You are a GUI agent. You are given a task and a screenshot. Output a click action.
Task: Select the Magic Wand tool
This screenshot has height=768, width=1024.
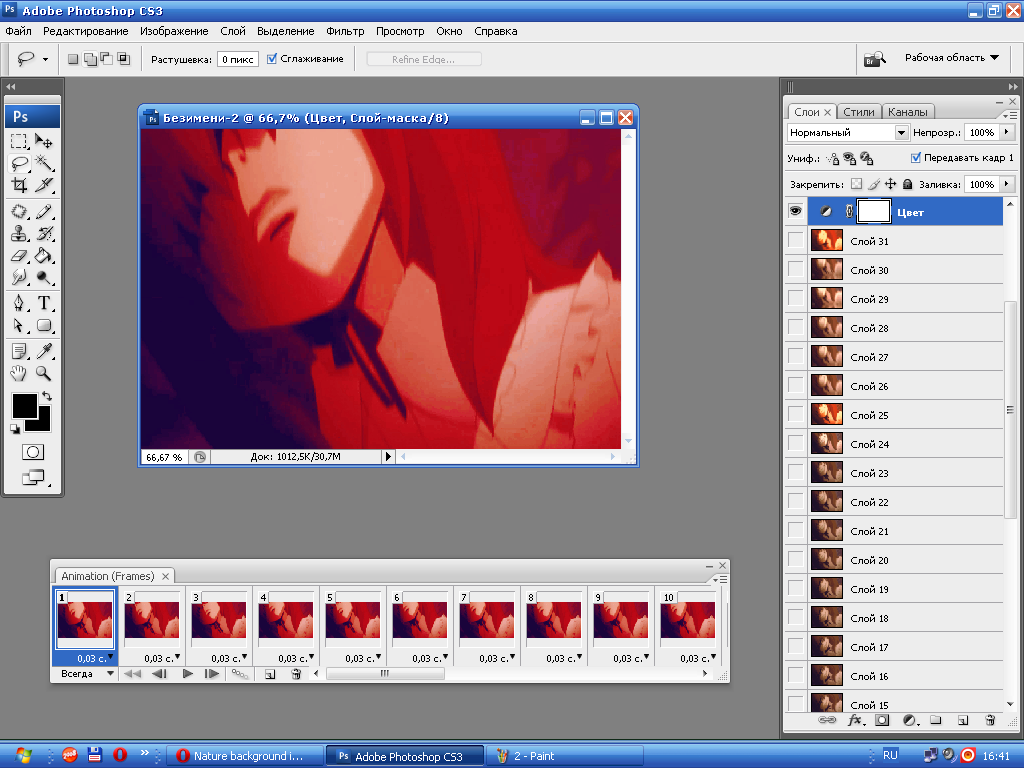tap(44, 163)
